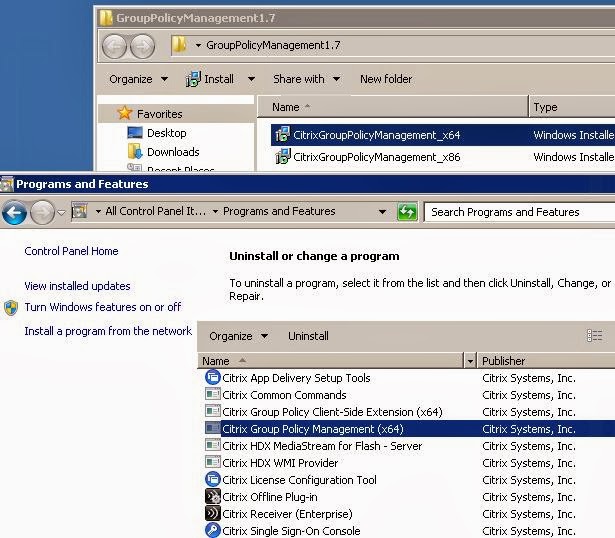Screen dimensions: 615x538
Task: Click Control Panel icon in address bar
Action: coord(80,211)
